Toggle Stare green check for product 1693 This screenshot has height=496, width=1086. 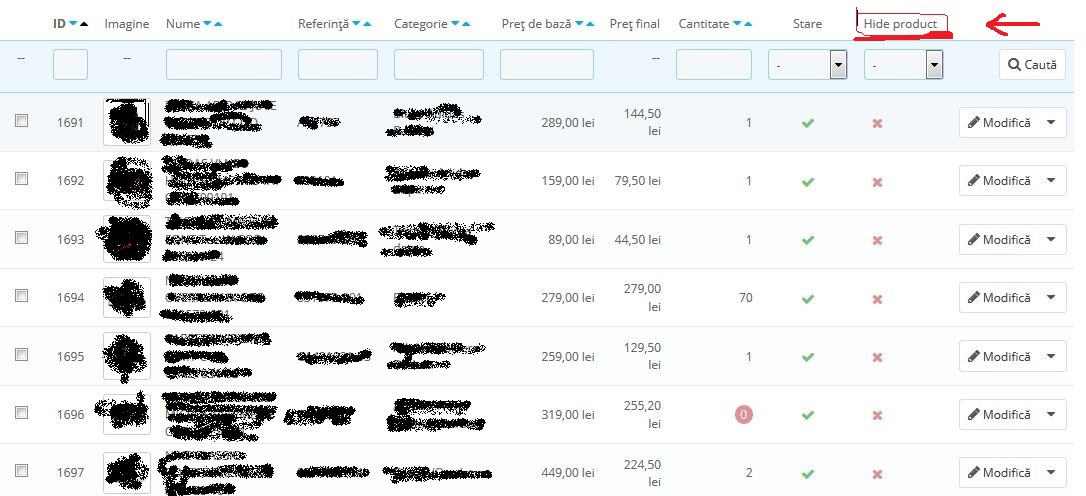[808, 240]
